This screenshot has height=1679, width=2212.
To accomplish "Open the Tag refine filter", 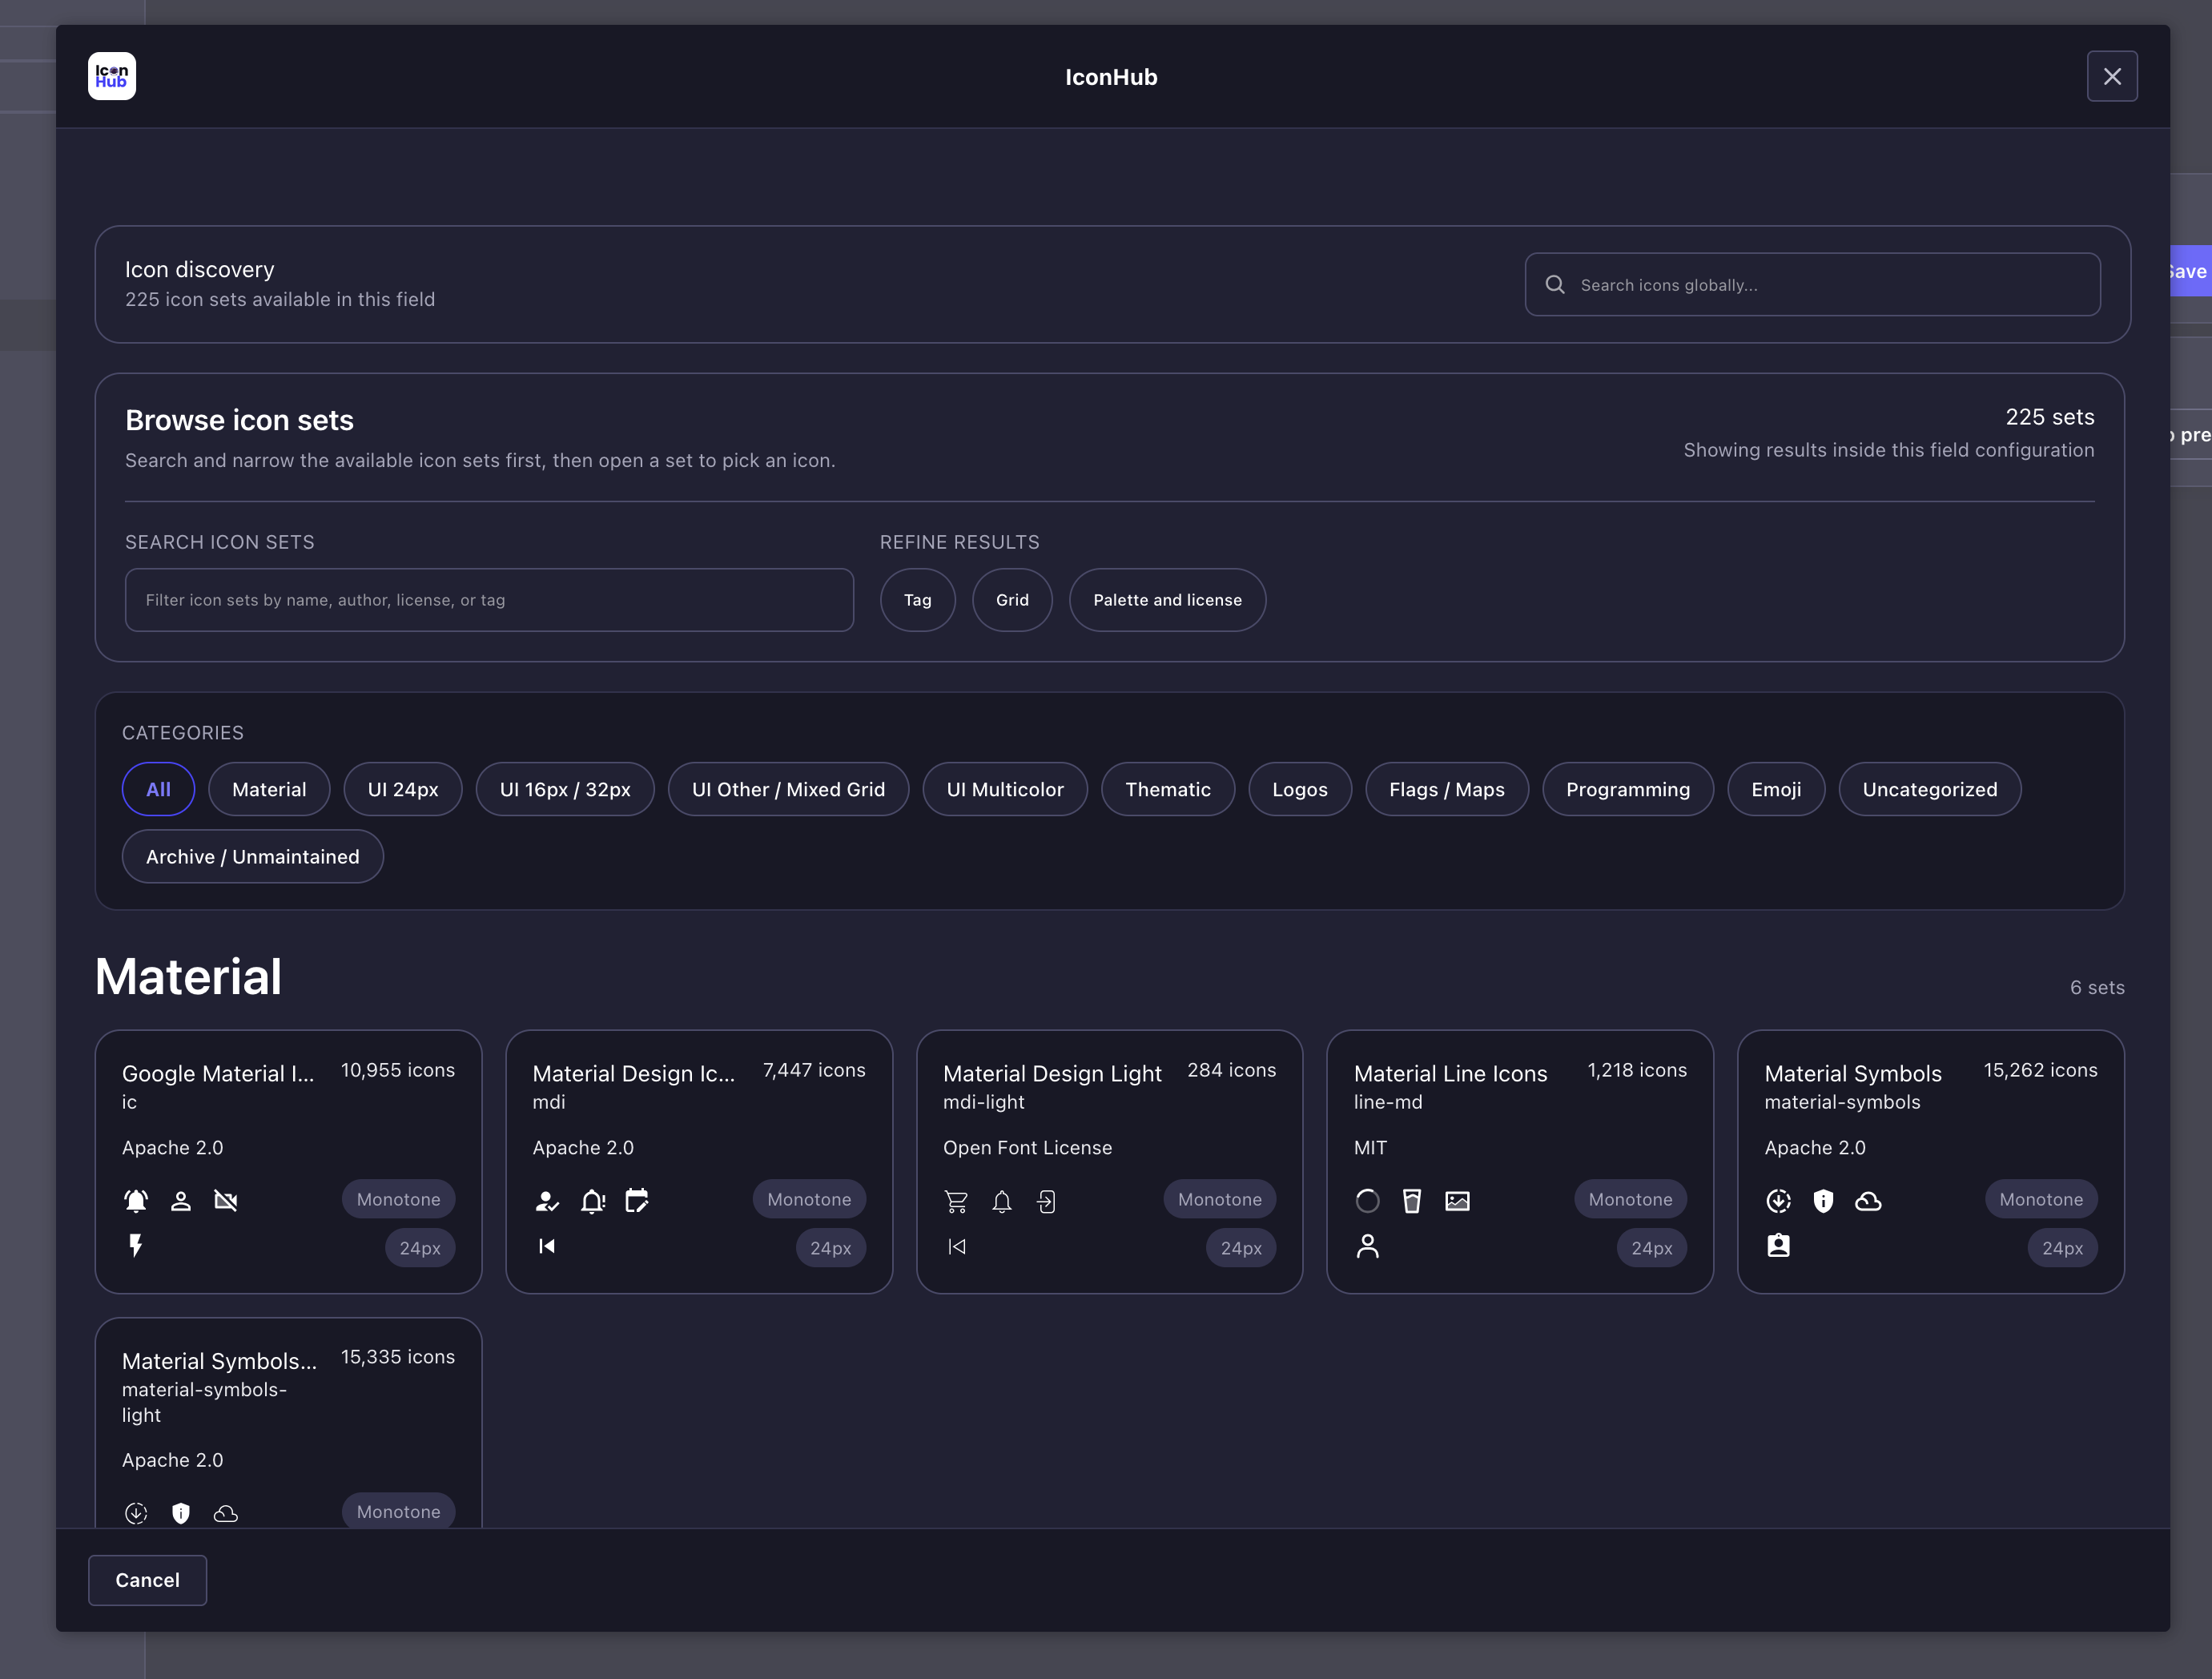I will [x=918, y=600].
